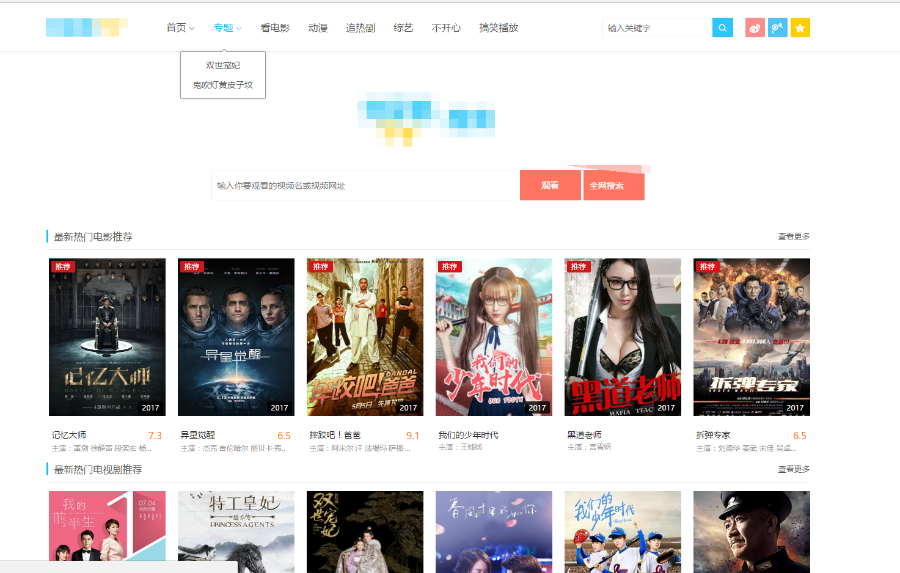Click the 异星觉醒 title link
Screen dimensions: 900x573
[x=197, y=435]
